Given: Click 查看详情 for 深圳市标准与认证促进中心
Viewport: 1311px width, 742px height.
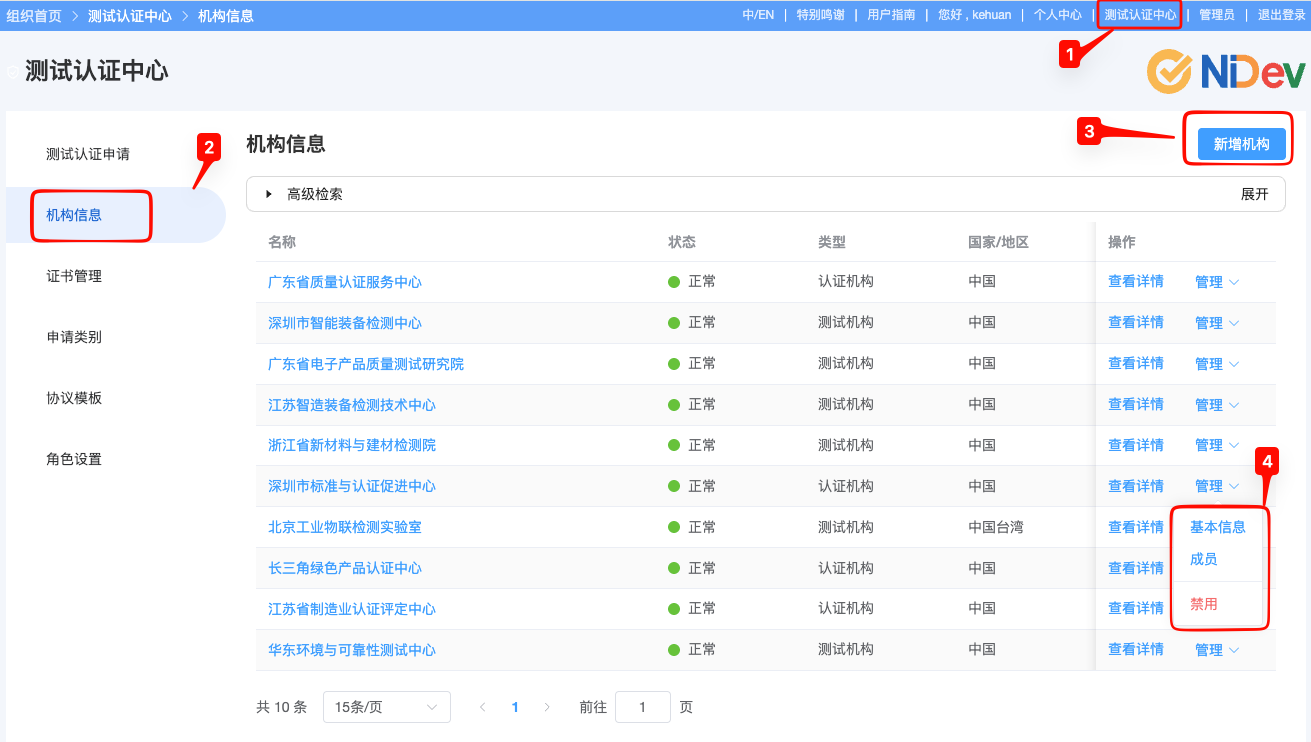Looking at the screenshot, I should tap(1136, 486).
